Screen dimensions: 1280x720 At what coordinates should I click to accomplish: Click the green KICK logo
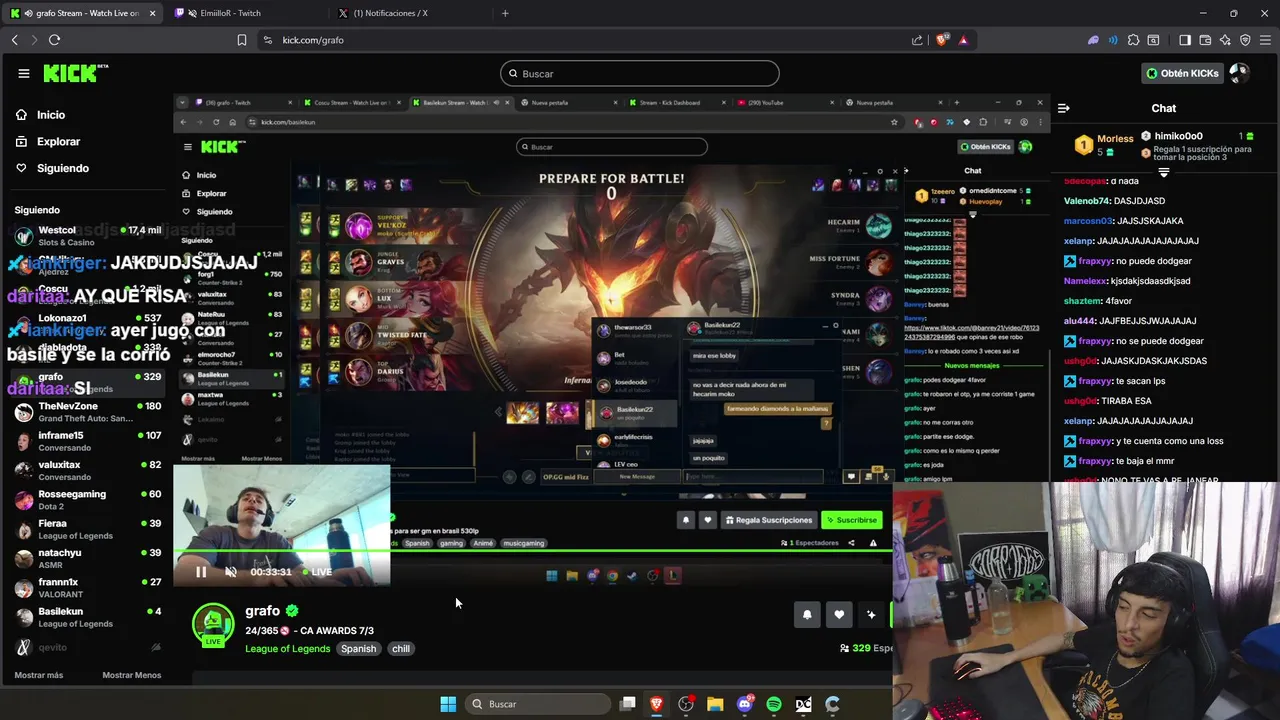[x=75, y=73]
